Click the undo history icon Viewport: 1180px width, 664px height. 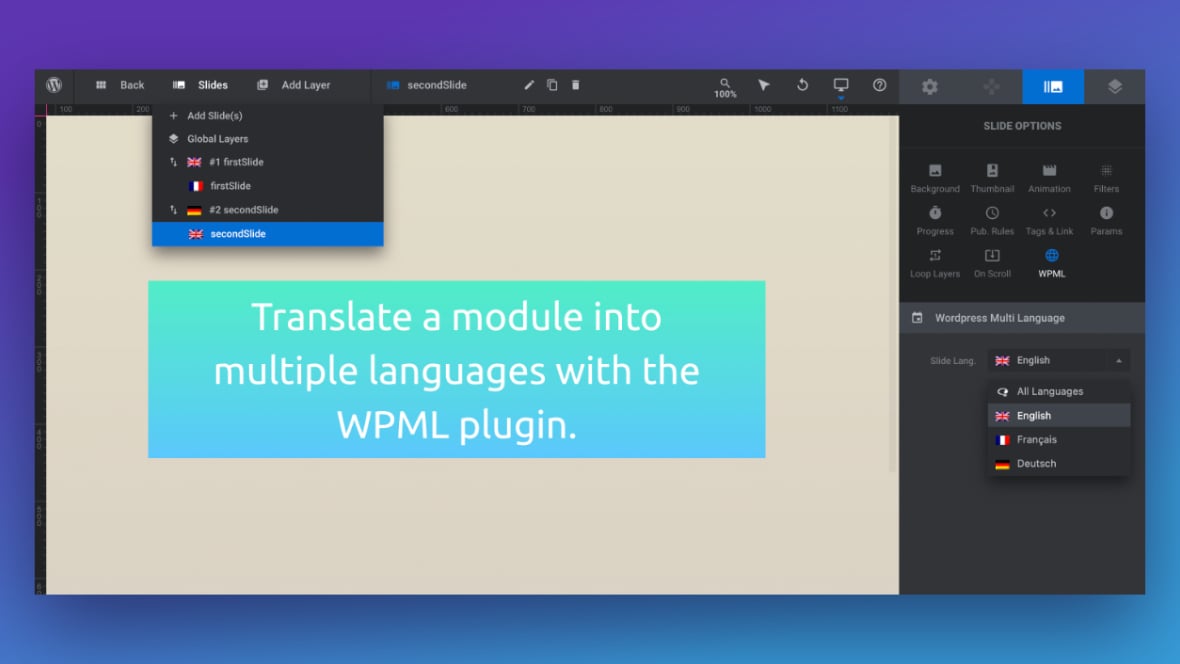[802, 85]
